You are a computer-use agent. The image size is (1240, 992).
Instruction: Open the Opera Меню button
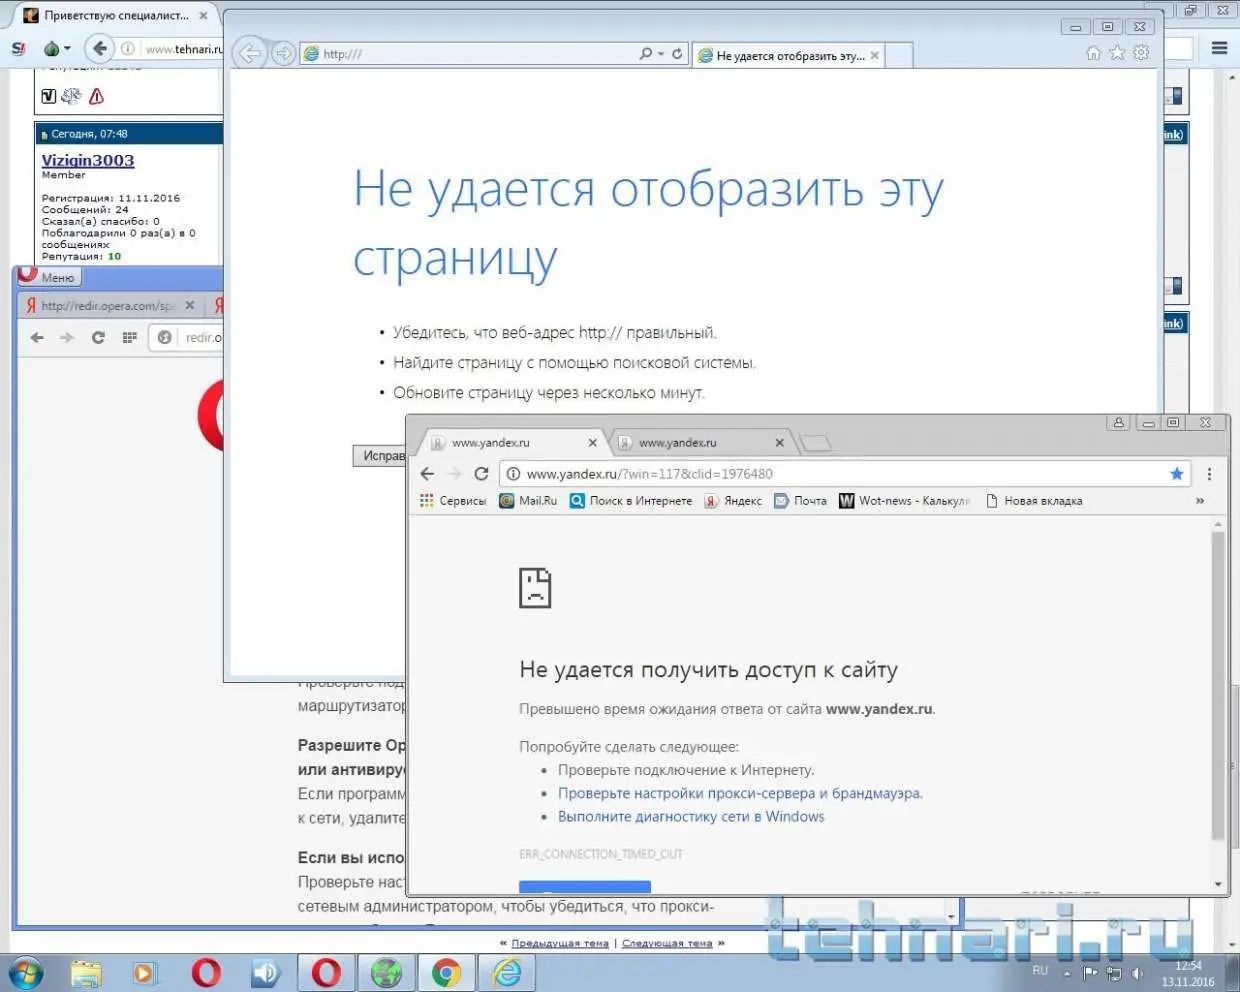48,277
